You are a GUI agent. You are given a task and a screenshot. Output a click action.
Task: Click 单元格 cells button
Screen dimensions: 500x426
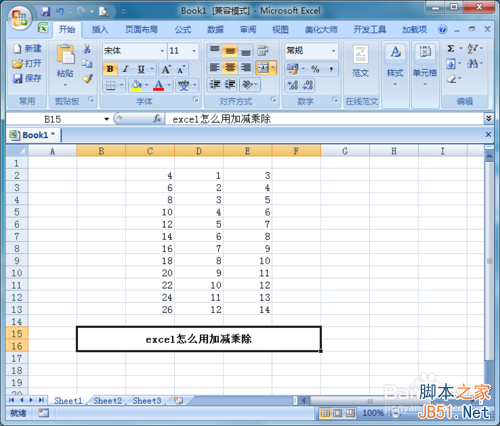click(x=425, y=65)
